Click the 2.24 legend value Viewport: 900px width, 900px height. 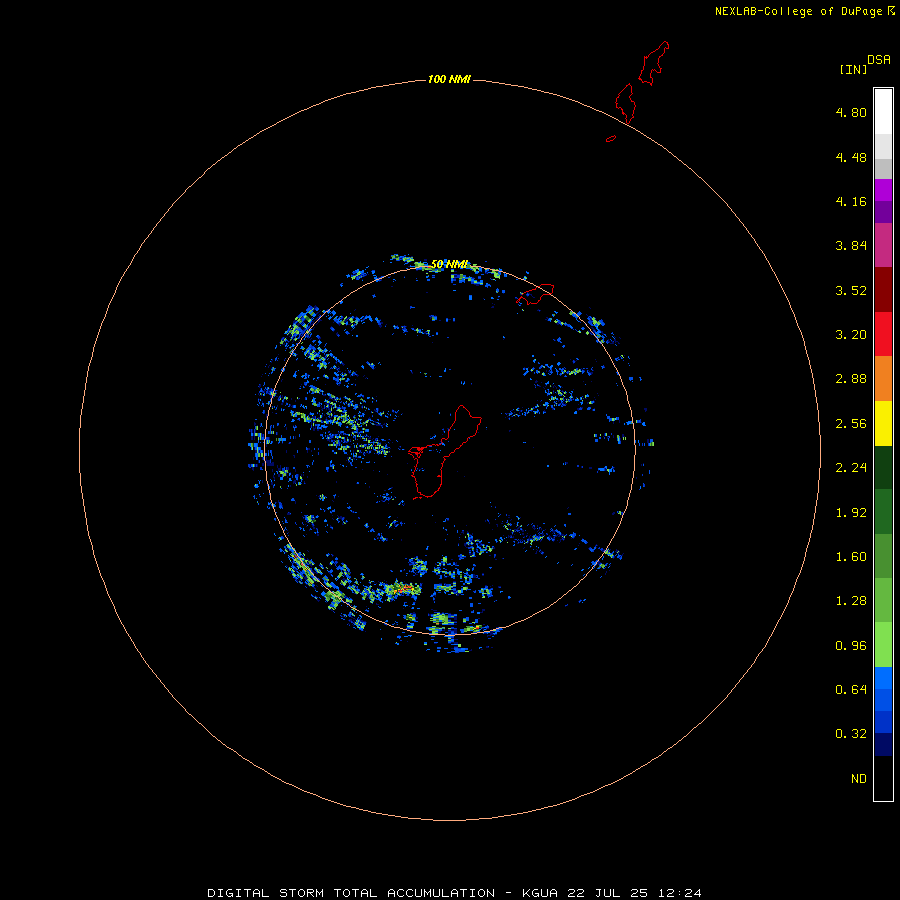[851, 468]
